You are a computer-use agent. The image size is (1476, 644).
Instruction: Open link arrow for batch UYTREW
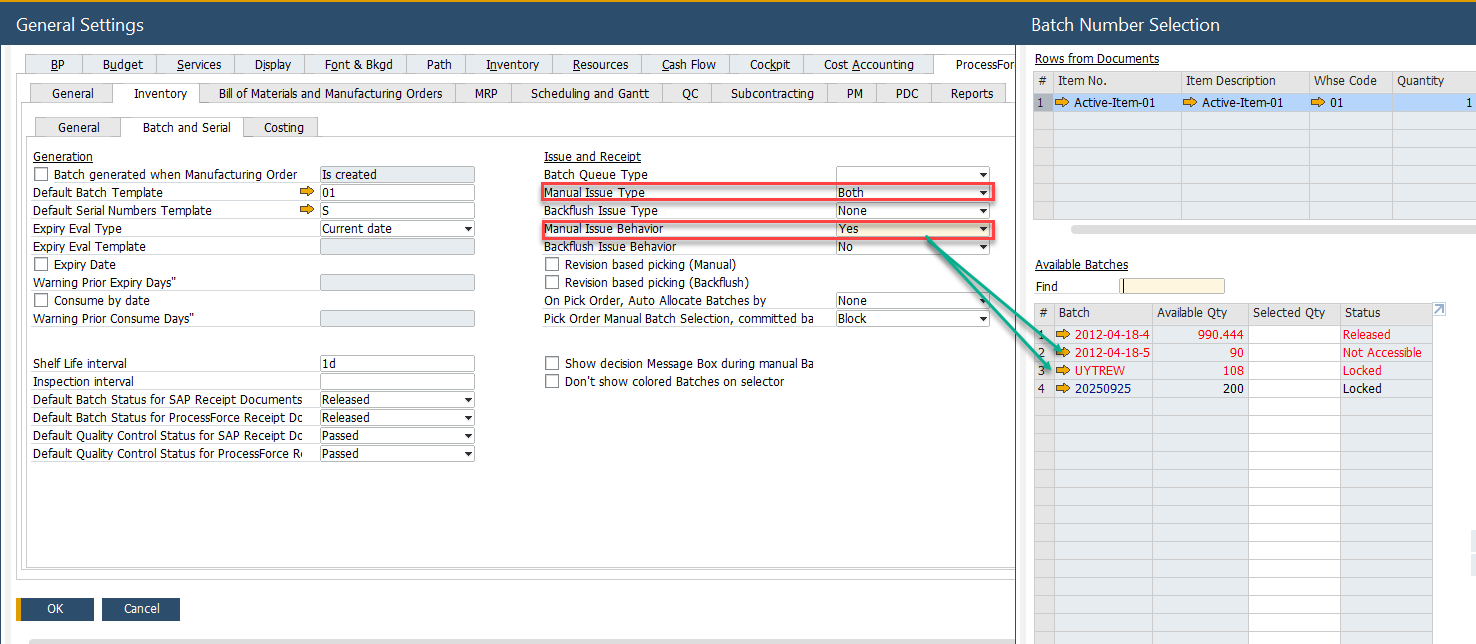tap(1063, 370)
